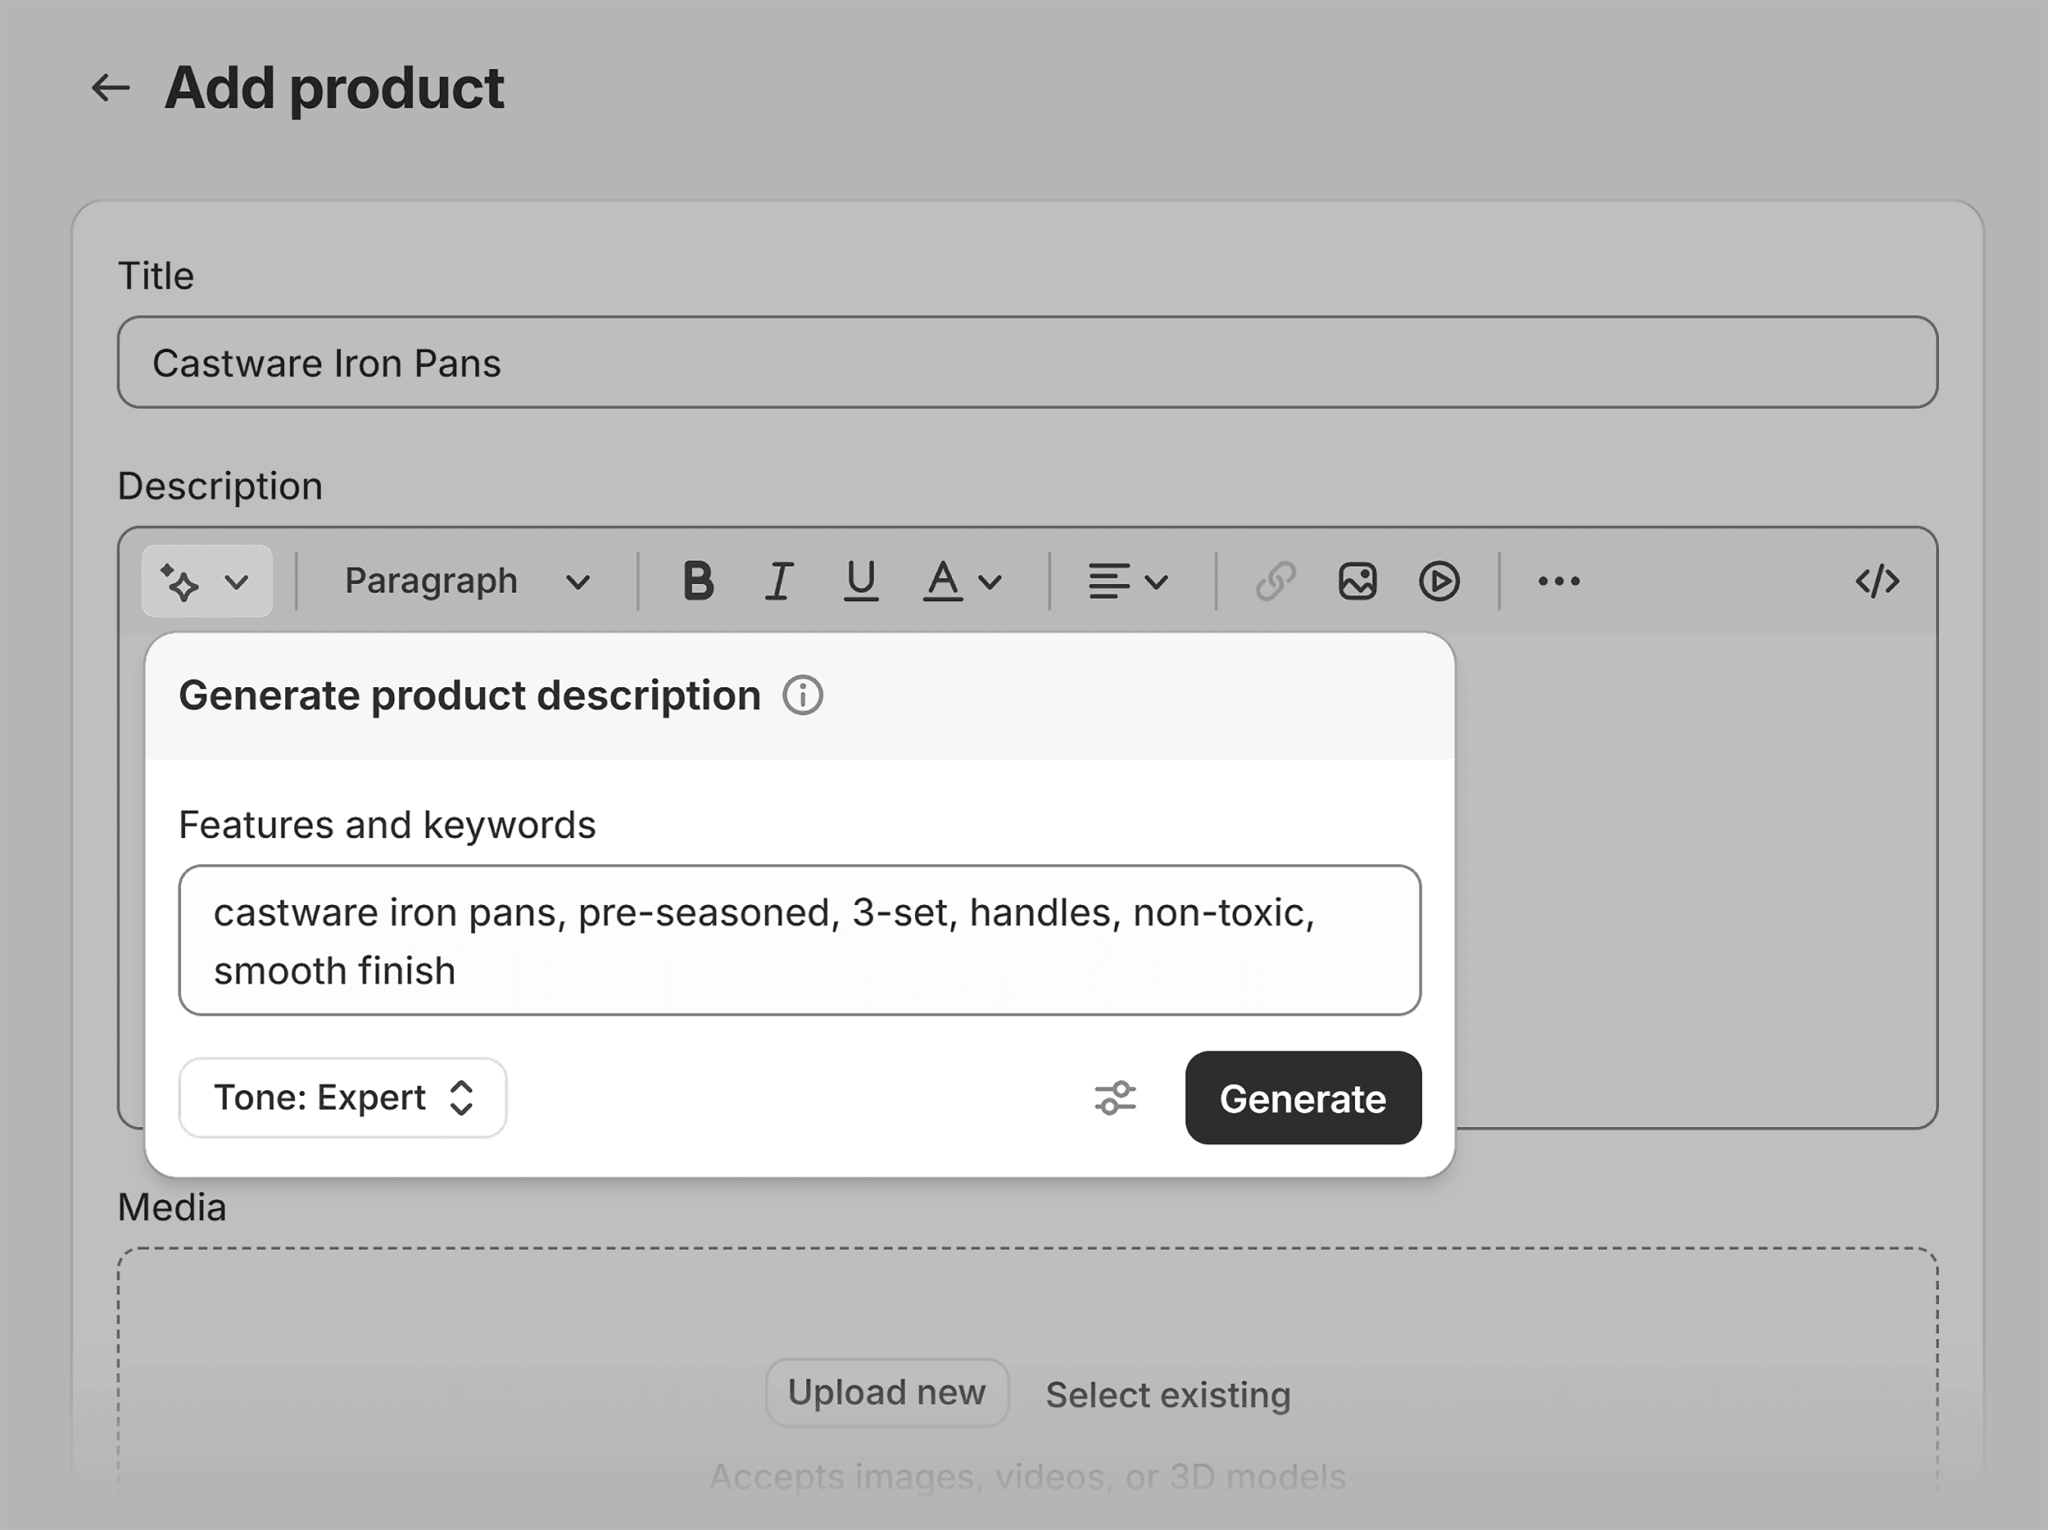Click the Generate button

[1300, 1099]
